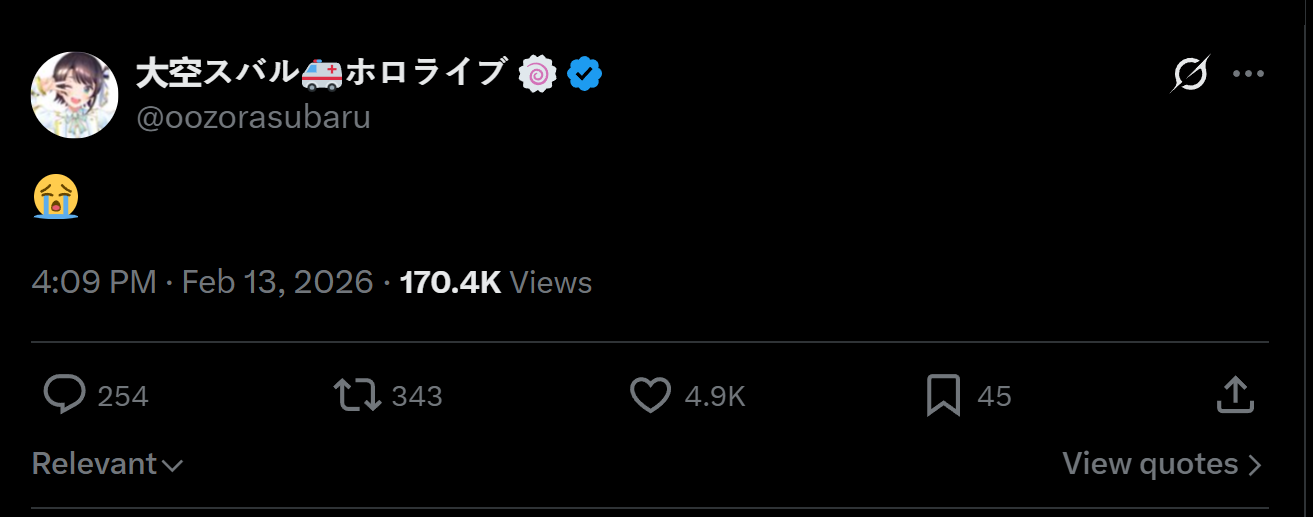
Task: Click the blue verified checkmark badge
Action: point(584,74)
